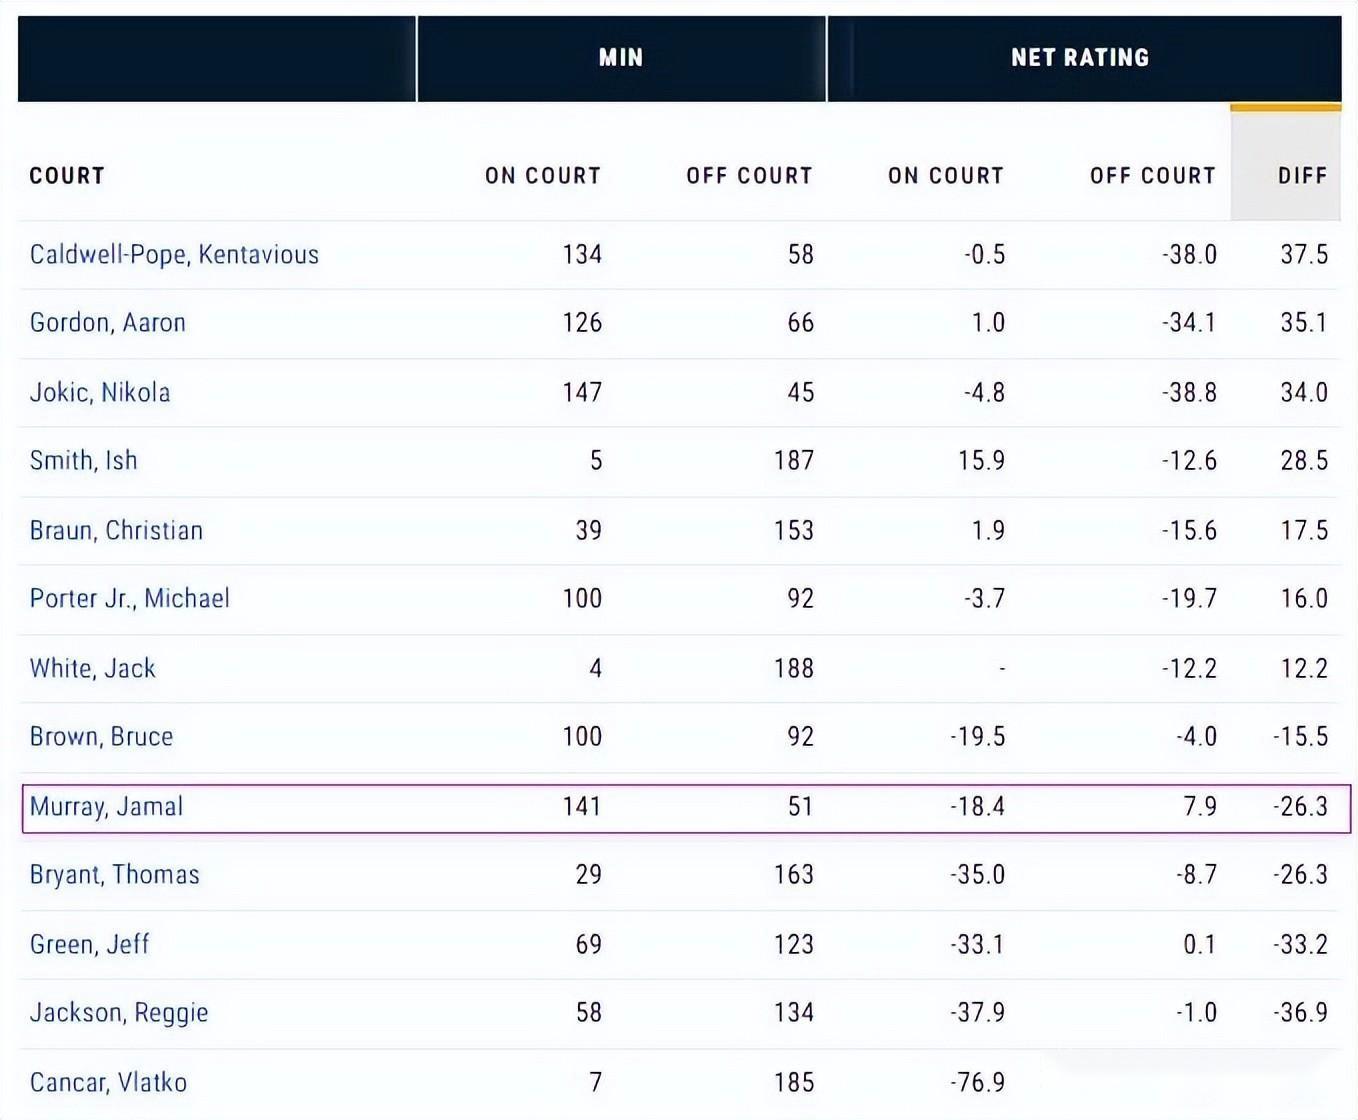Image resolution: width=1358 pixels, height=1120 pixels.
Task: Open Murray, Jamal highlighted row link
Action: coord(107,807)
